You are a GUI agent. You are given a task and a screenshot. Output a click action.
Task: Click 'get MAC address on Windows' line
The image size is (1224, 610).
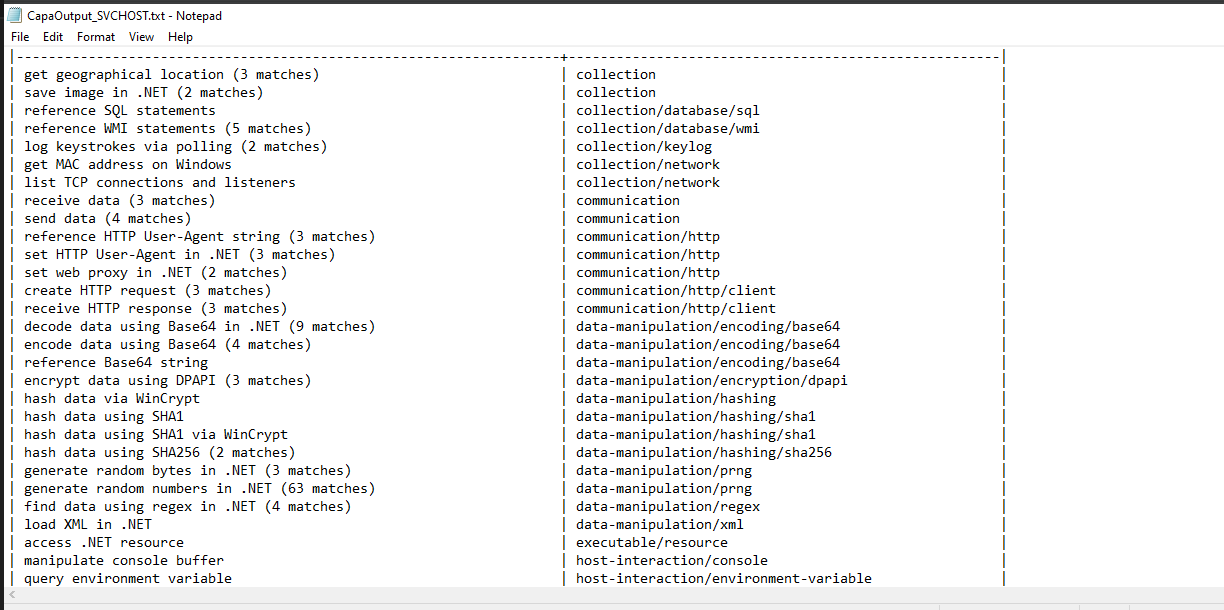tap(128, 164)
